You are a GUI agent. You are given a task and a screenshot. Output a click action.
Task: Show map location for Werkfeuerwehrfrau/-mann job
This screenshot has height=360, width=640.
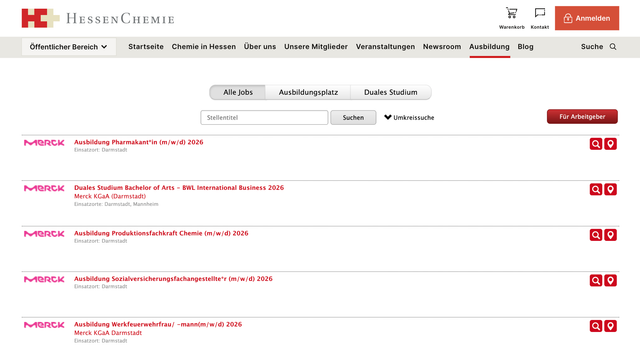610,326
